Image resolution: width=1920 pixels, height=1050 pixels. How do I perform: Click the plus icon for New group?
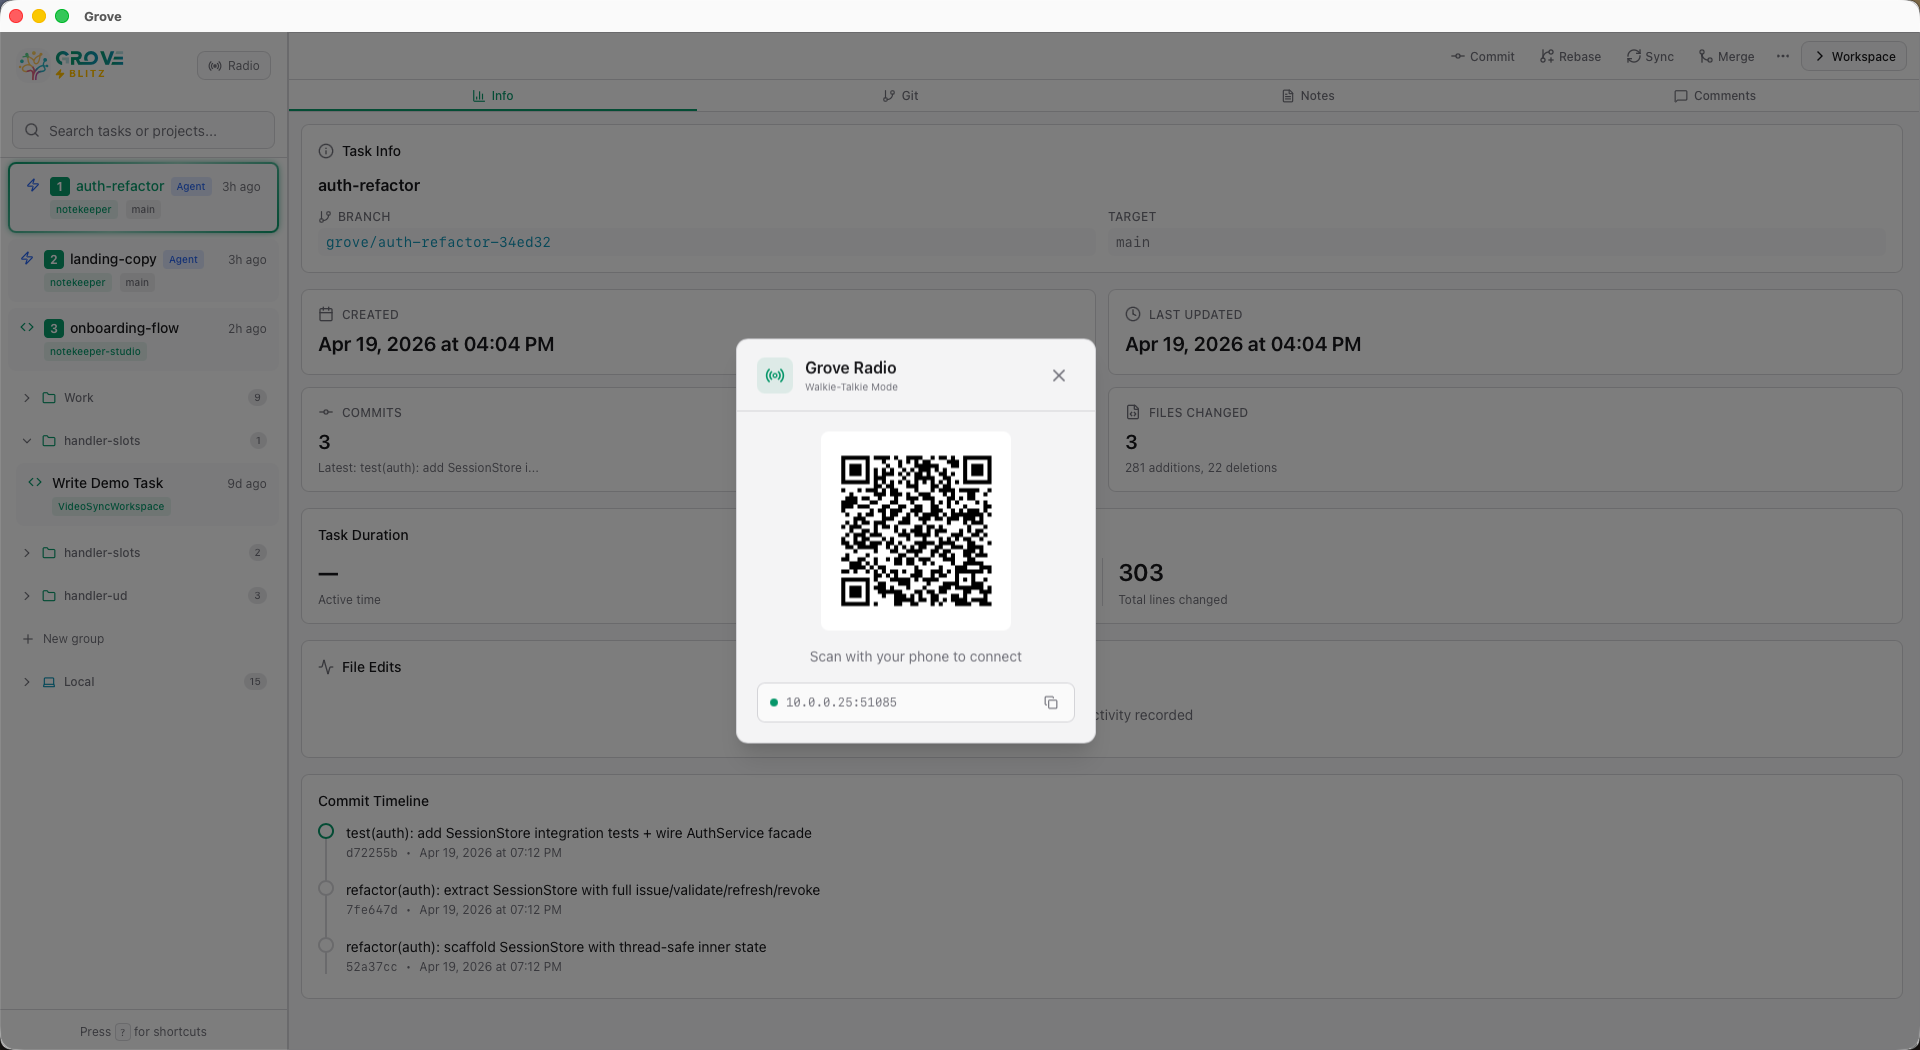click(28, 639)
